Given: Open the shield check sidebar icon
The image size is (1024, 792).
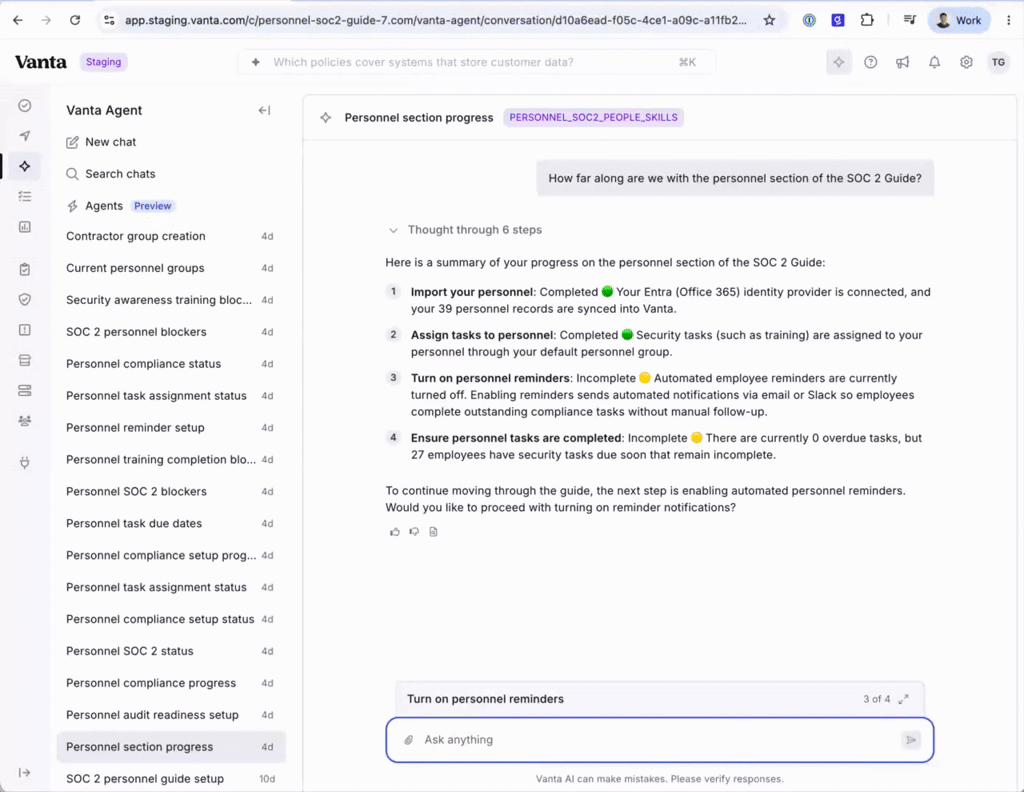Looking at the screenshot, I should tap(25, 299).
